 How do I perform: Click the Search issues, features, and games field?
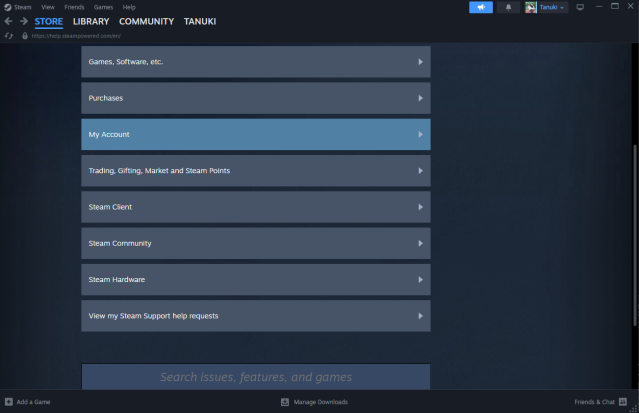coord(256,377)
